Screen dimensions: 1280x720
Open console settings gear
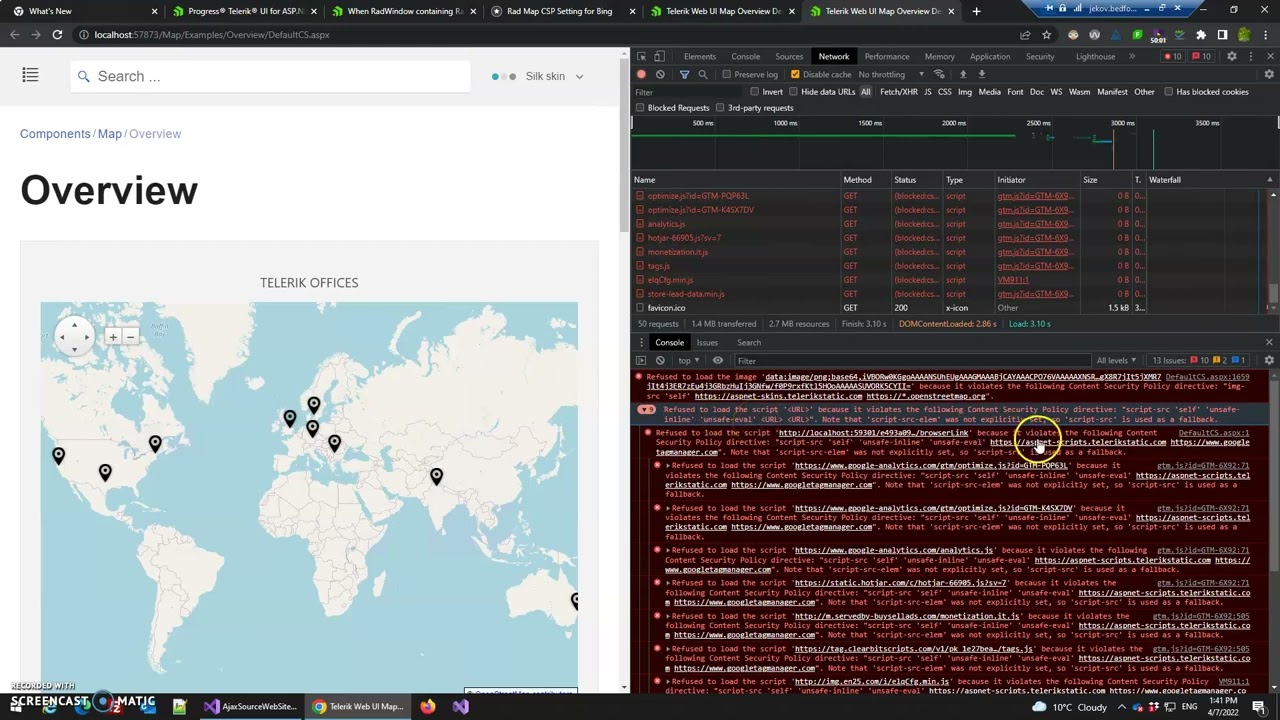1269,360
